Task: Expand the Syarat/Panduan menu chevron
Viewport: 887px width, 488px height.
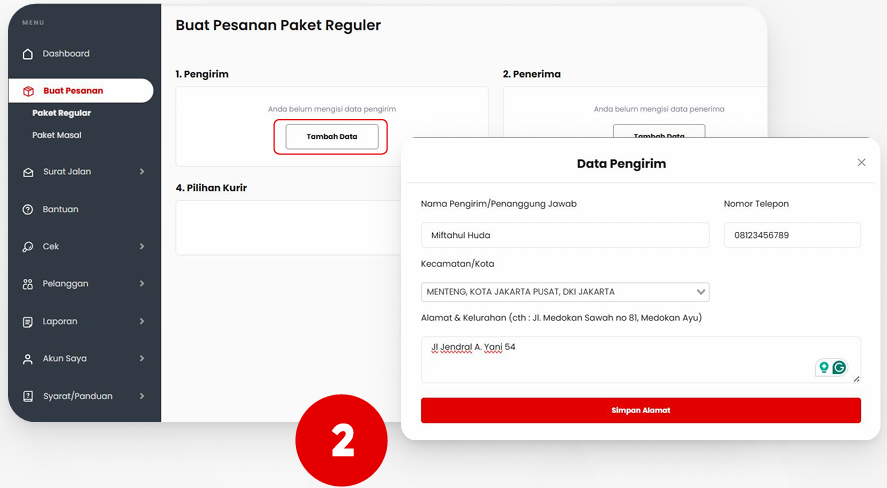Action: pos(142,396)
